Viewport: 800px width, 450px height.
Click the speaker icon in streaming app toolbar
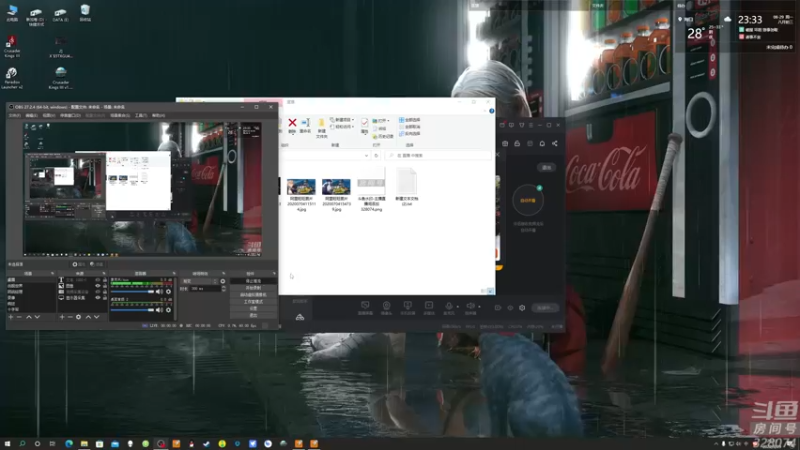pyautogui.click(x=470, y=305)
